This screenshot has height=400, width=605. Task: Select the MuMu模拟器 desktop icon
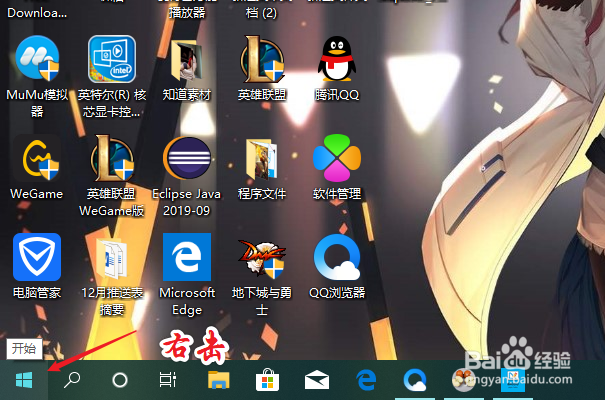pos(37,59)
